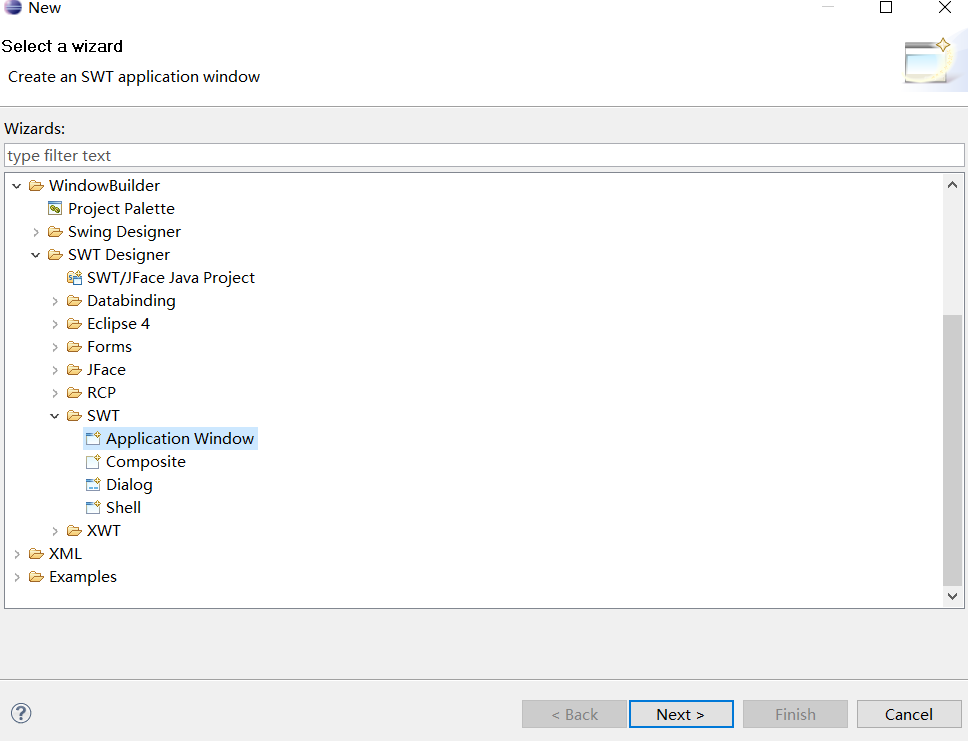The image size is (968, 741).
Task: Select the Forms folder icon
Action: pyautogui.click(x=73, y=346)
